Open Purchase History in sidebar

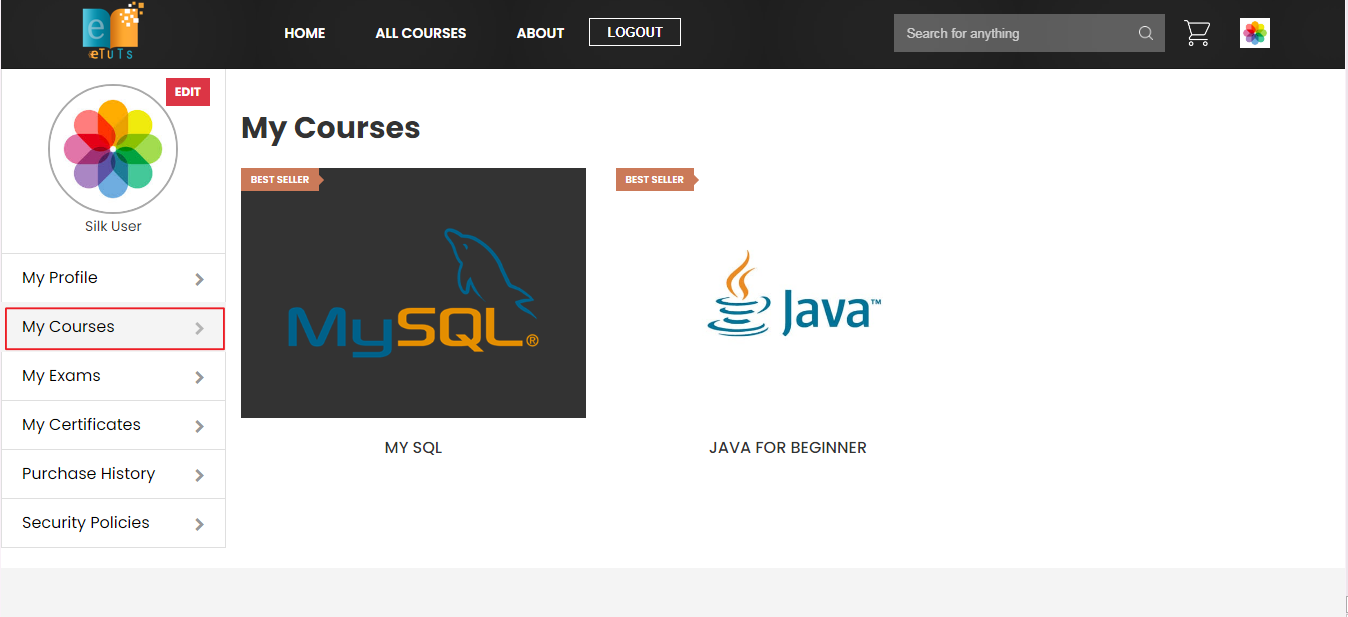tap(113, 474)
